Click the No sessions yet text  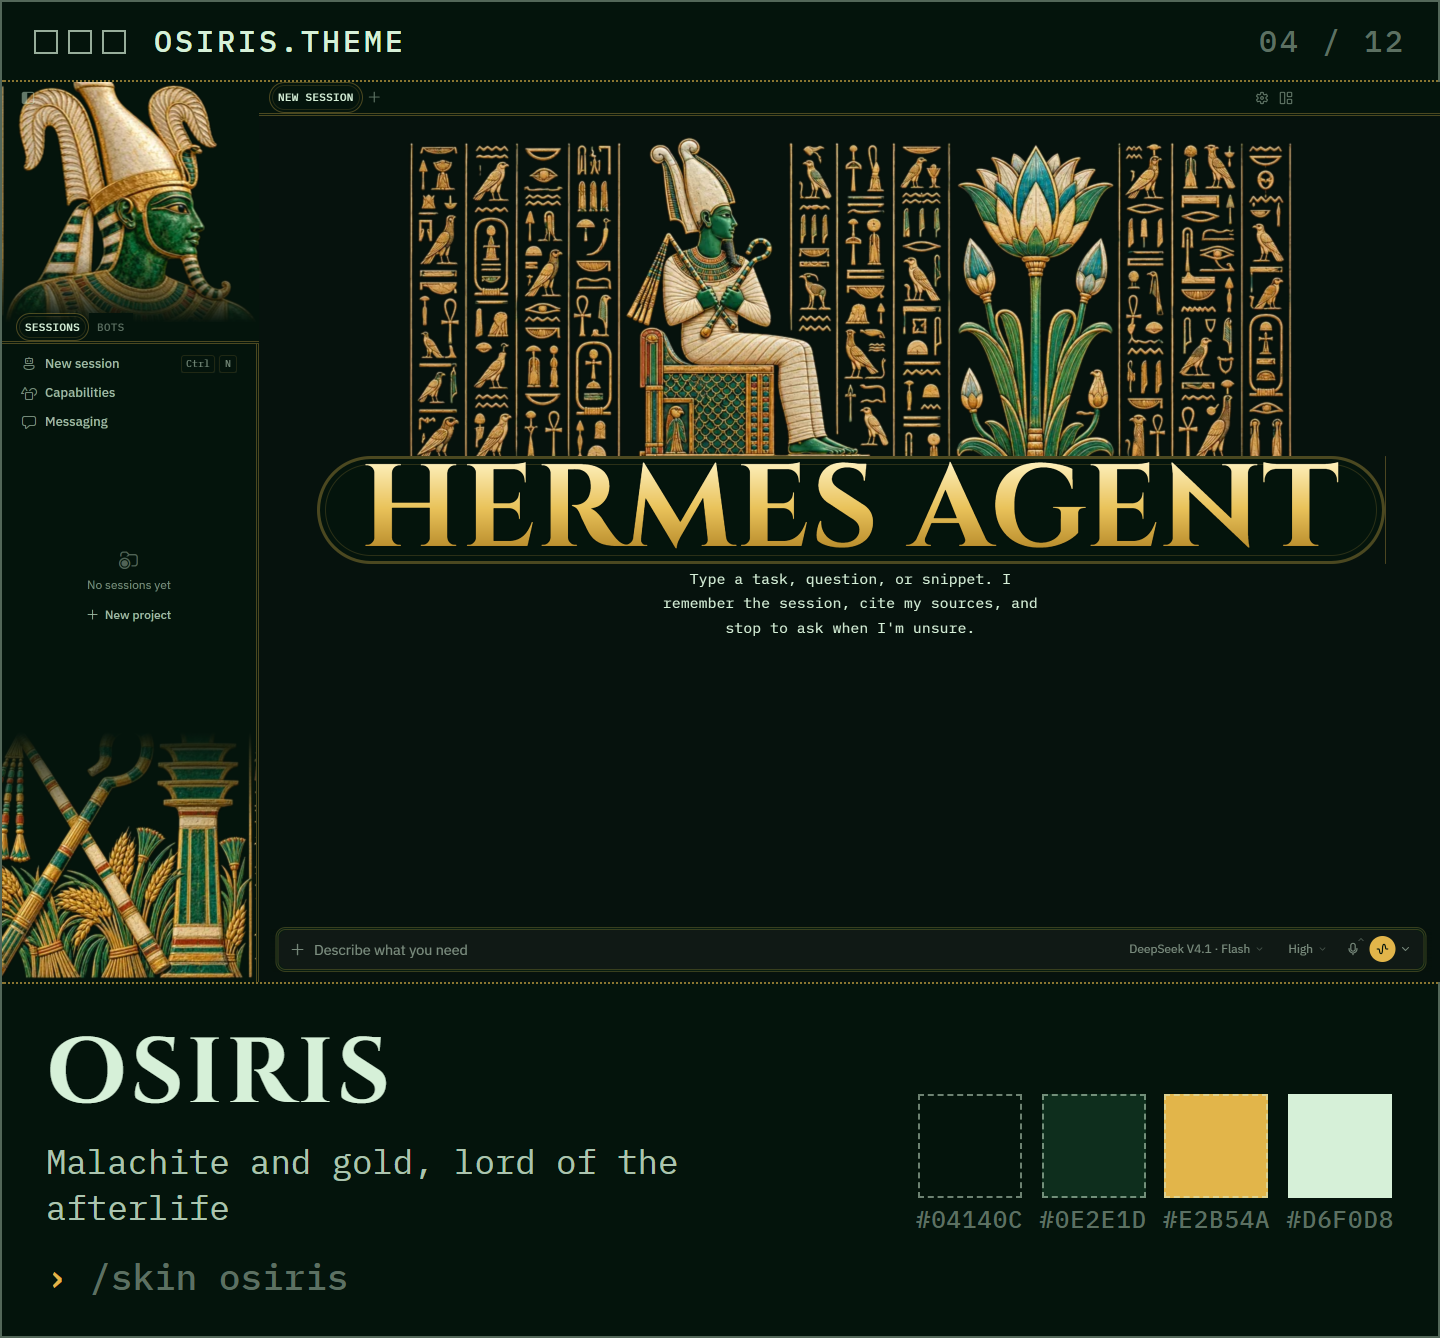(x=129, y=585)
